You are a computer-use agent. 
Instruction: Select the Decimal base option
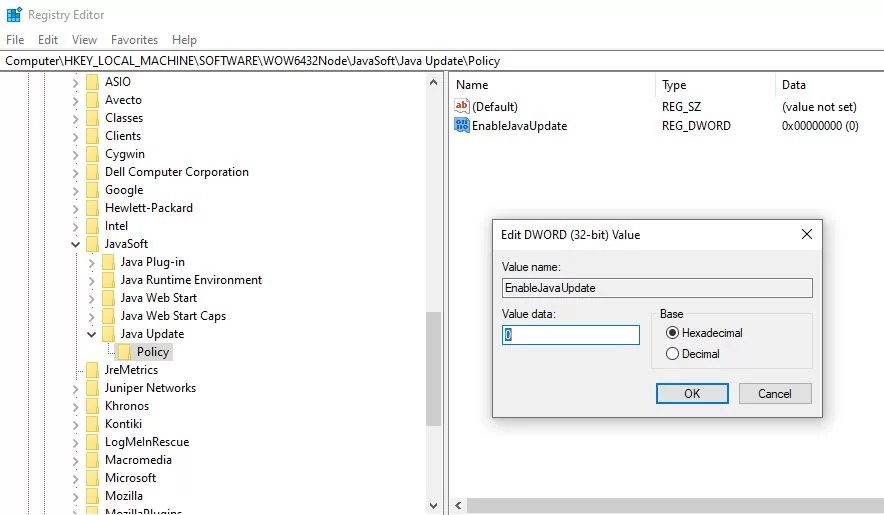click(672, 354)
